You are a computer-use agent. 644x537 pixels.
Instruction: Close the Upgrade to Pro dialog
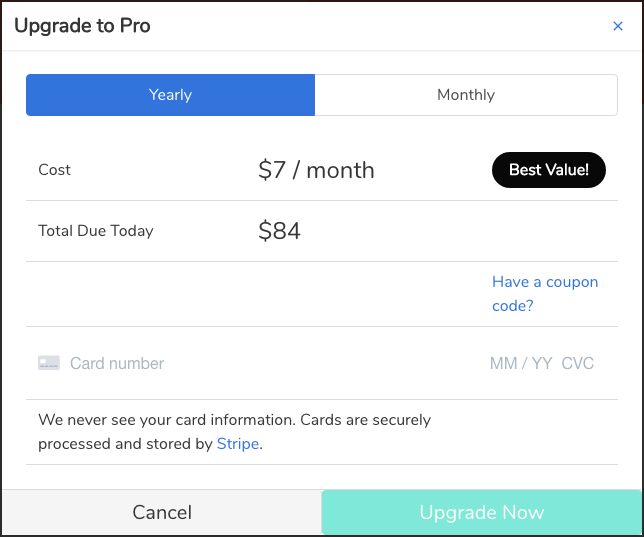click(617, 26)
